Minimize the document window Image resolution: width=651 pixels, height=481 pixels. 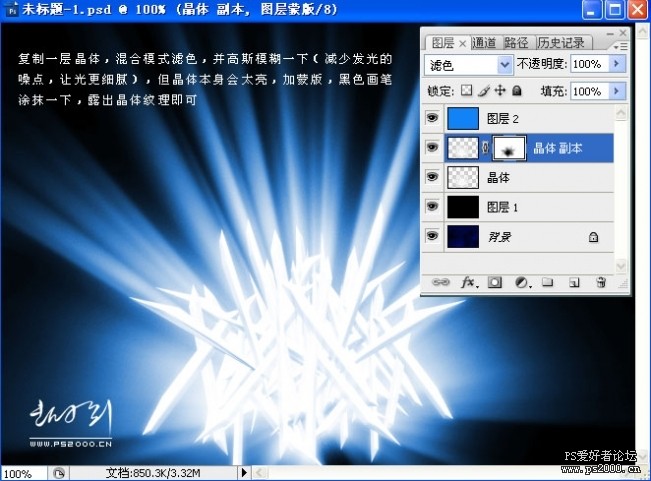tap(592, 10)
